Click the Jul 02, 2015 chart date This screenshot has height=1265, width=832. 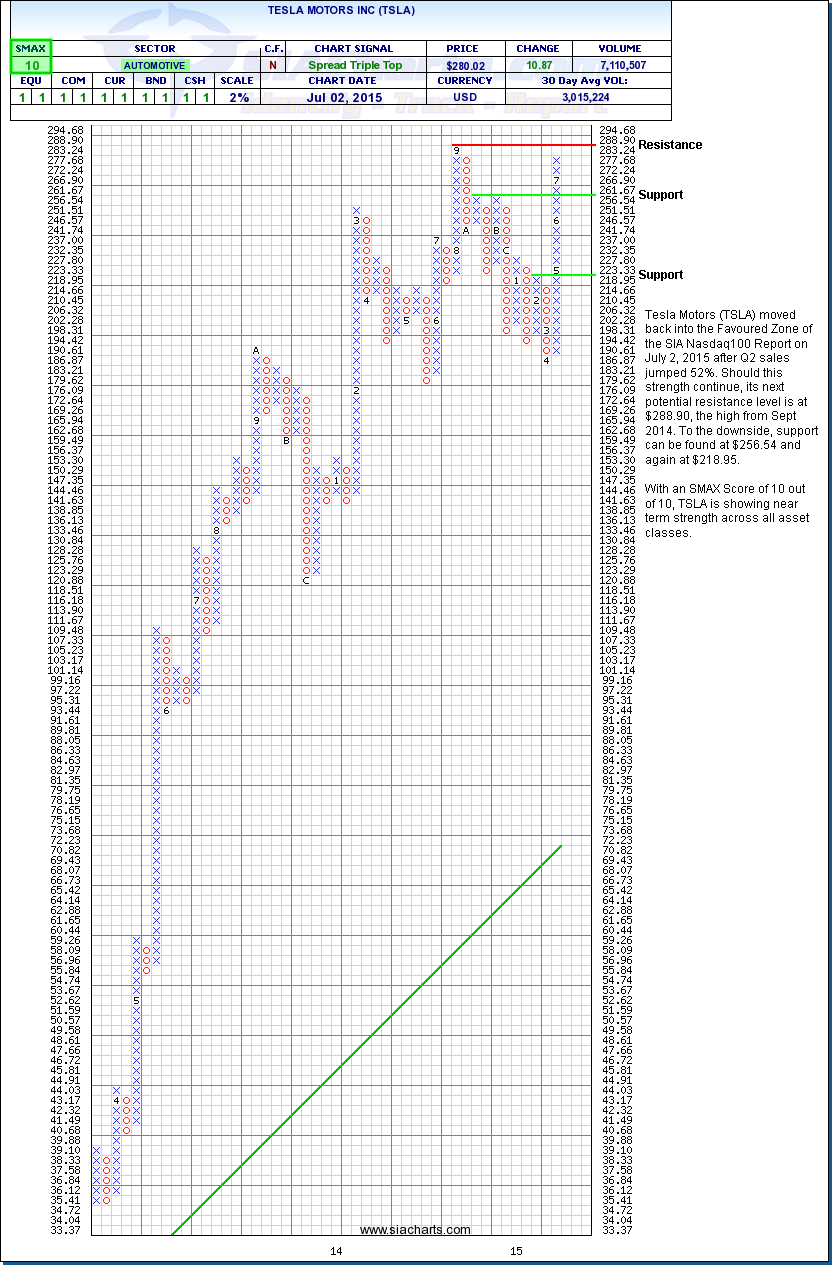353,97
